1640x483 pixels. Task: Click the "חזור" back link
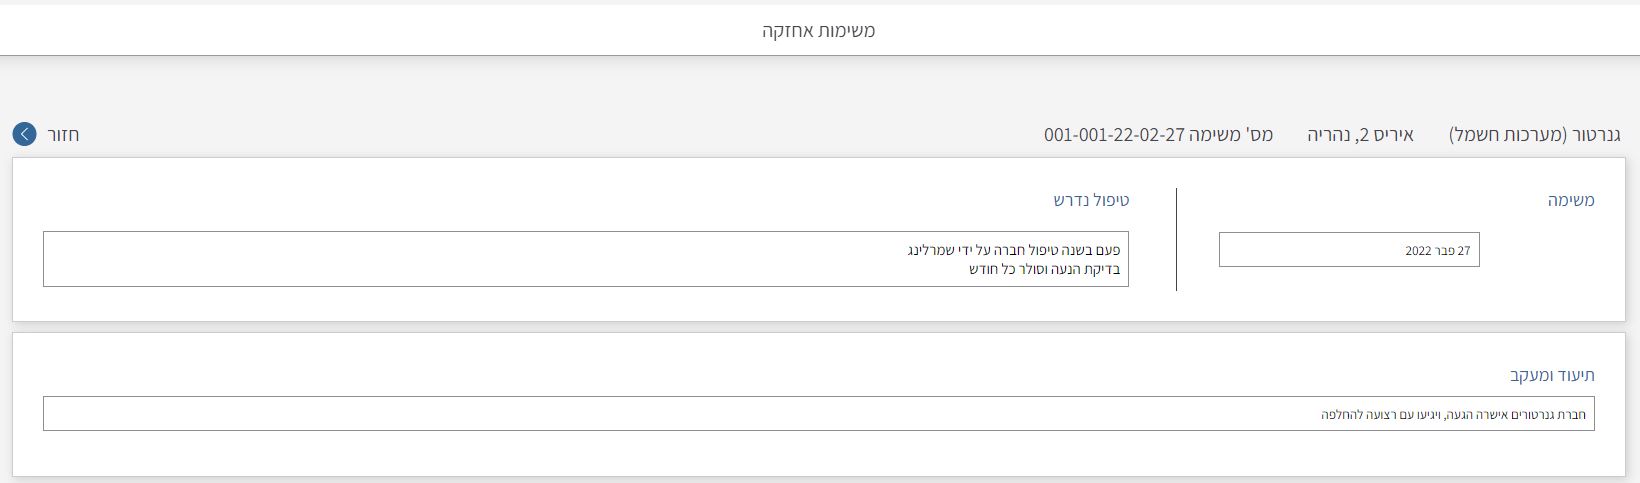(x=63, y=134)
